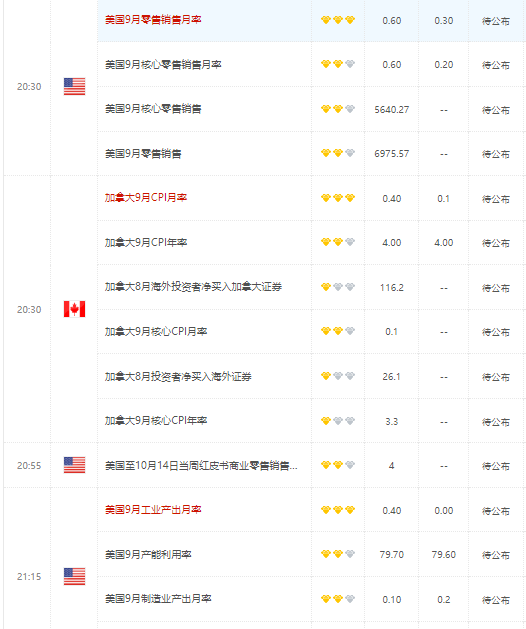This screenshot has height=629, width=526.
Task: Click importance stars for 加拿大9月核心CPI年率
Action: coord(338,421)
